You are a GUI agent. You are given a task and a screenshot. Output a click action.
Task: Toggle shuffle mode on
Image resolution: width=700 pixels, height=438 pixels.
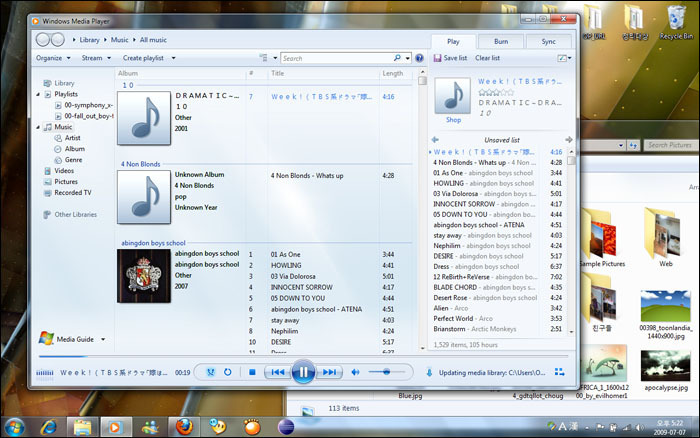211,372
